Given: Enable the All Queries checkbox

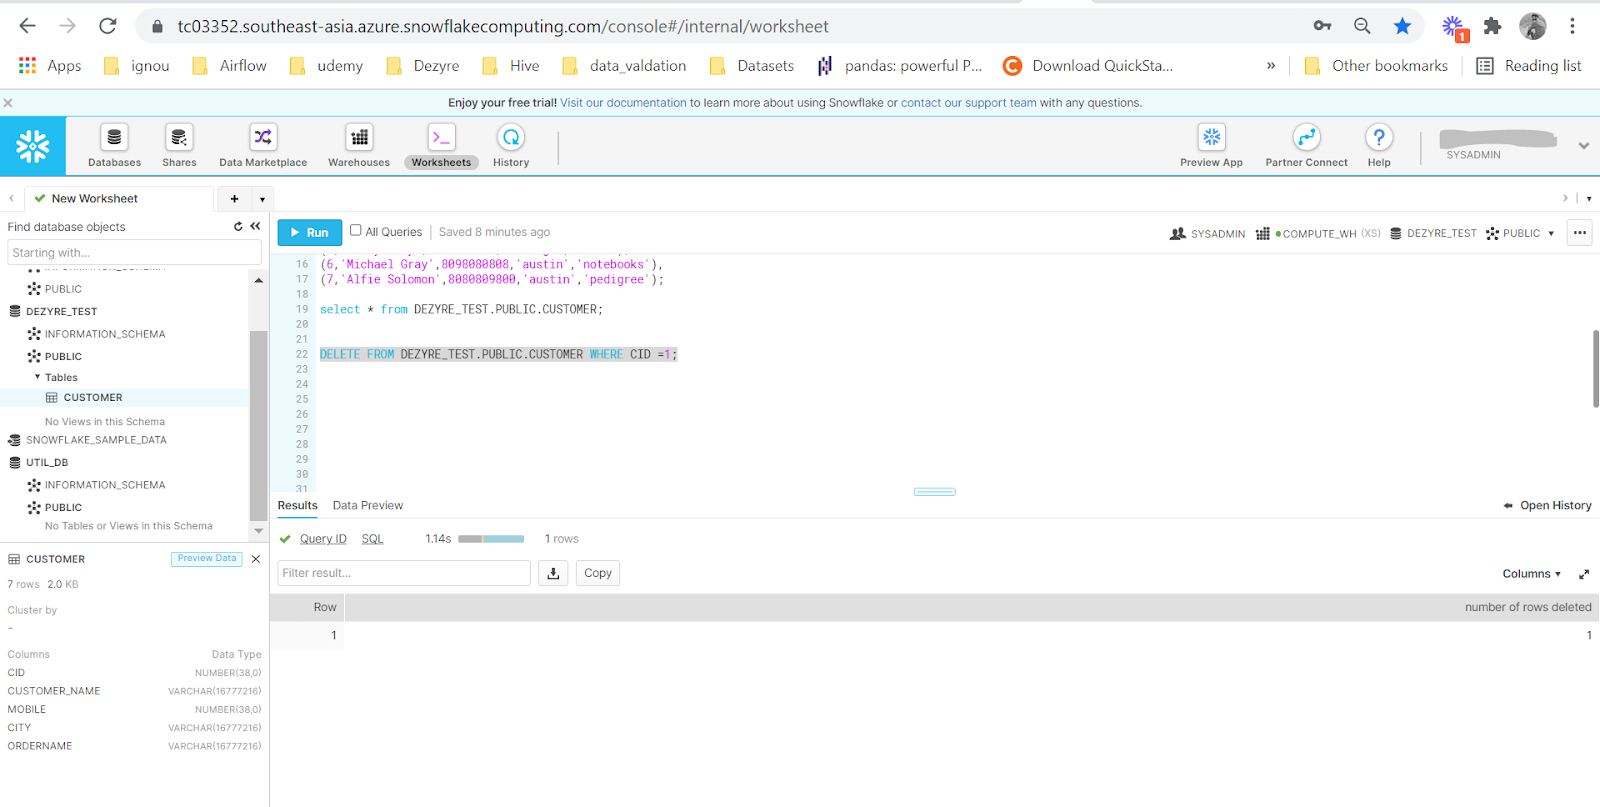Looking at the screenshot, I should (x=355, y=231).
